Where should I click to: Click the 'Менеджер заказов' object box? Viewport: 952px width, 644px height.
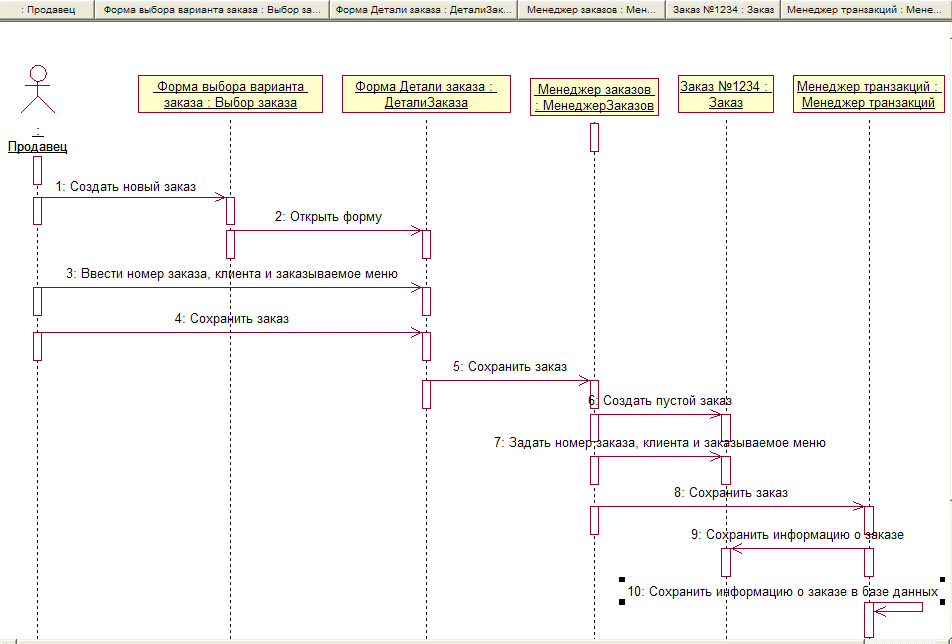(x=595, y=98)
